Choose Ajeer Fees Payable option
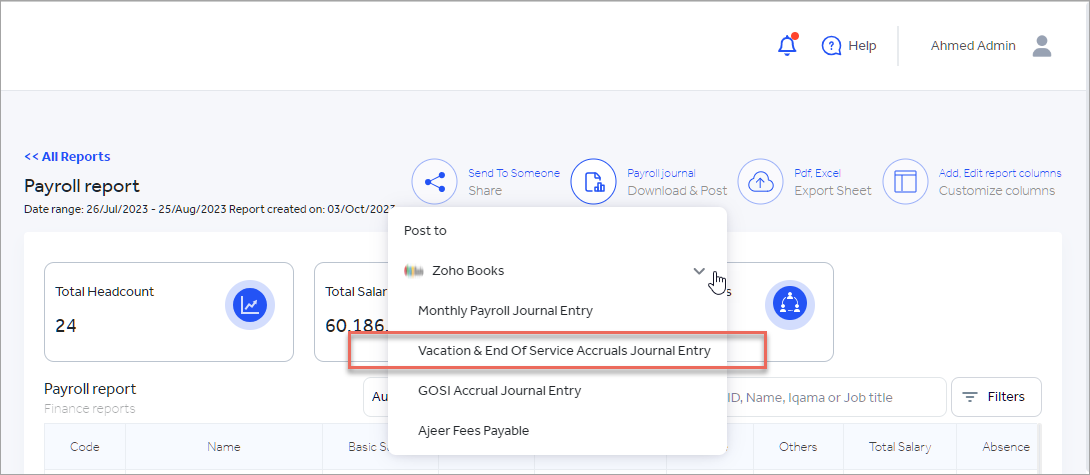This screenshot has width=1090, height=475. click(473, 431)
